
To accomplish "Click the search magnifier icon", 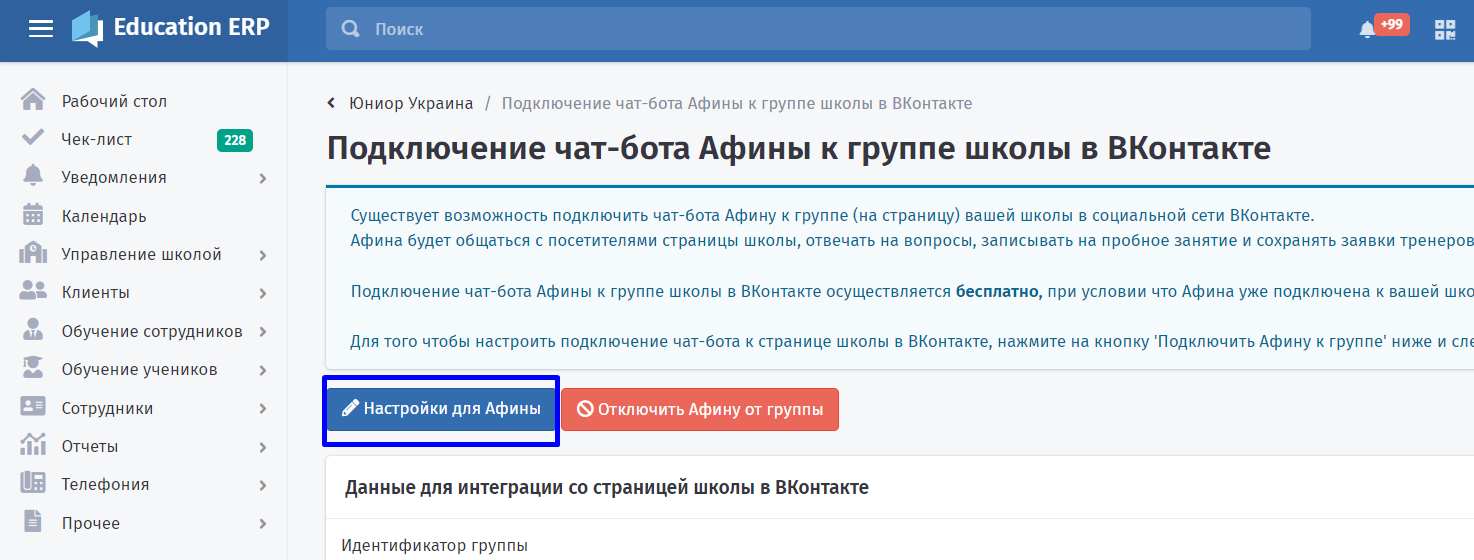I will (x=351, y=29).
